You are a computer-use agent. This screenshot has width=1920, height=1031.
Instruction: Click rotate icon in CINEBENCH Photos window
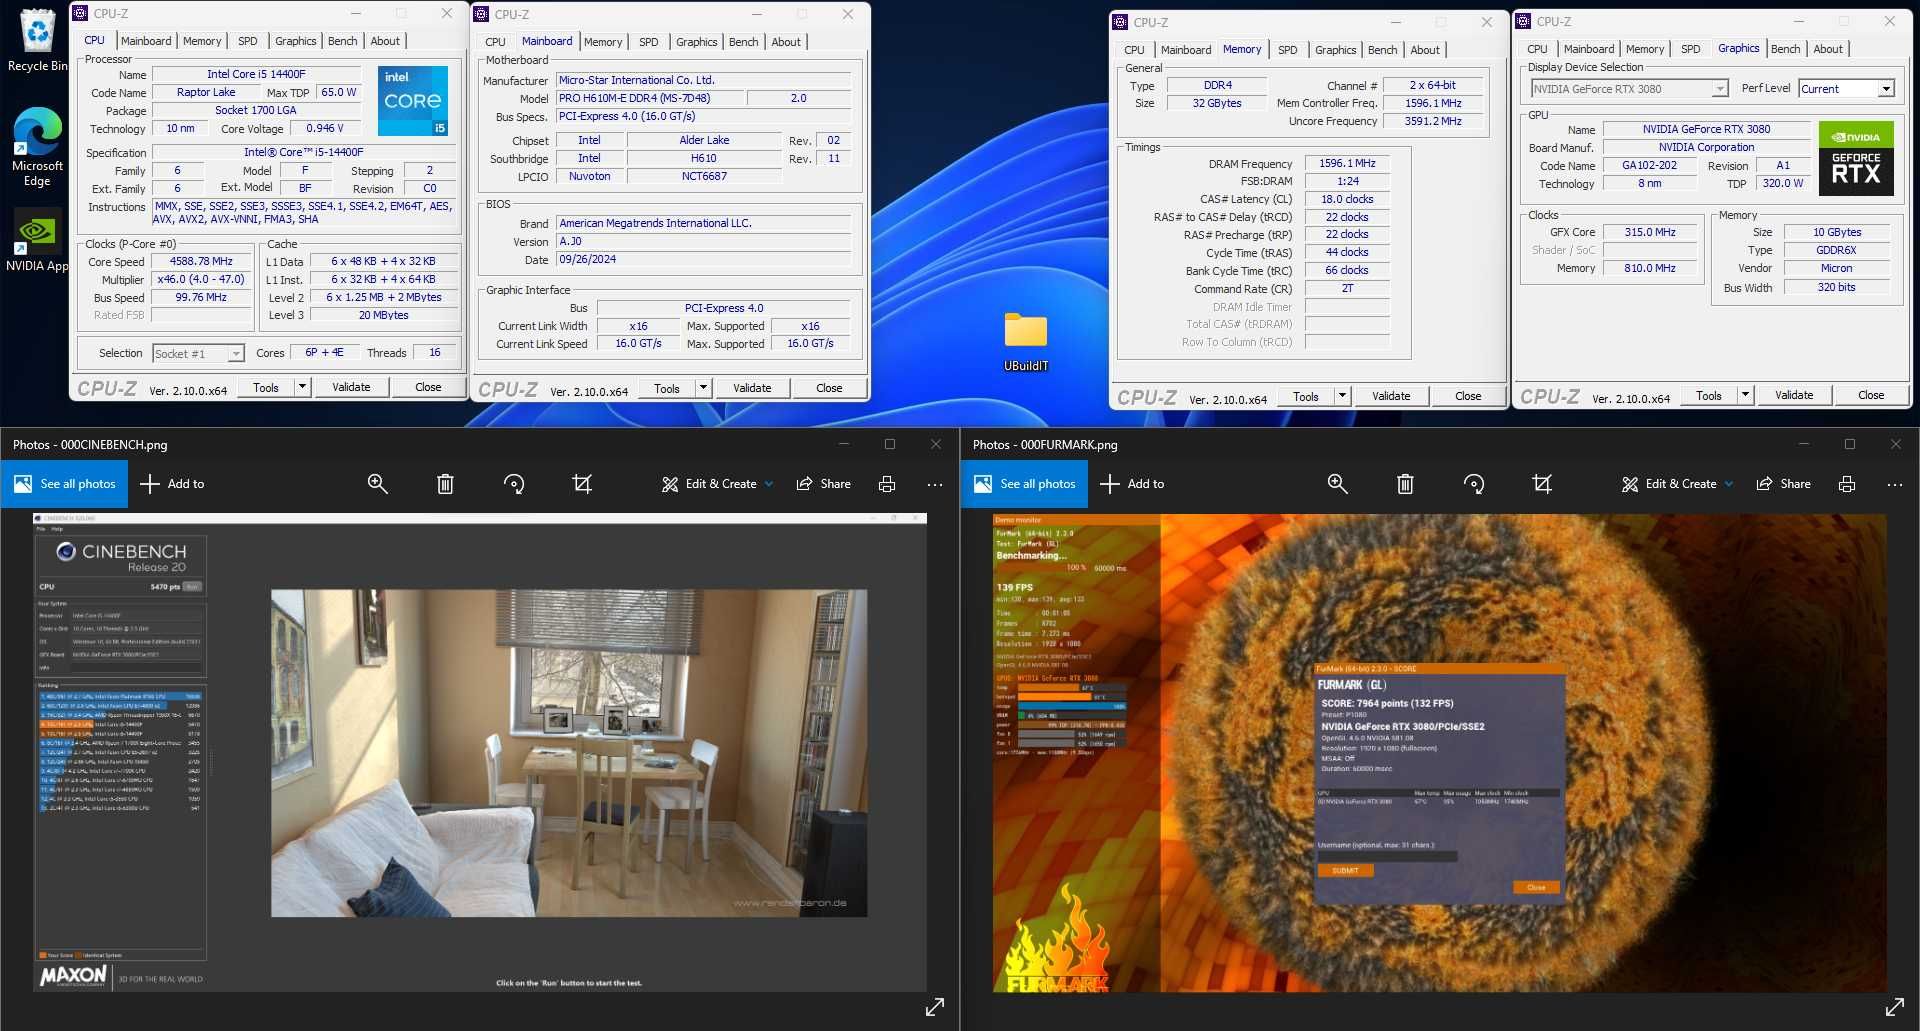(514, 484)
